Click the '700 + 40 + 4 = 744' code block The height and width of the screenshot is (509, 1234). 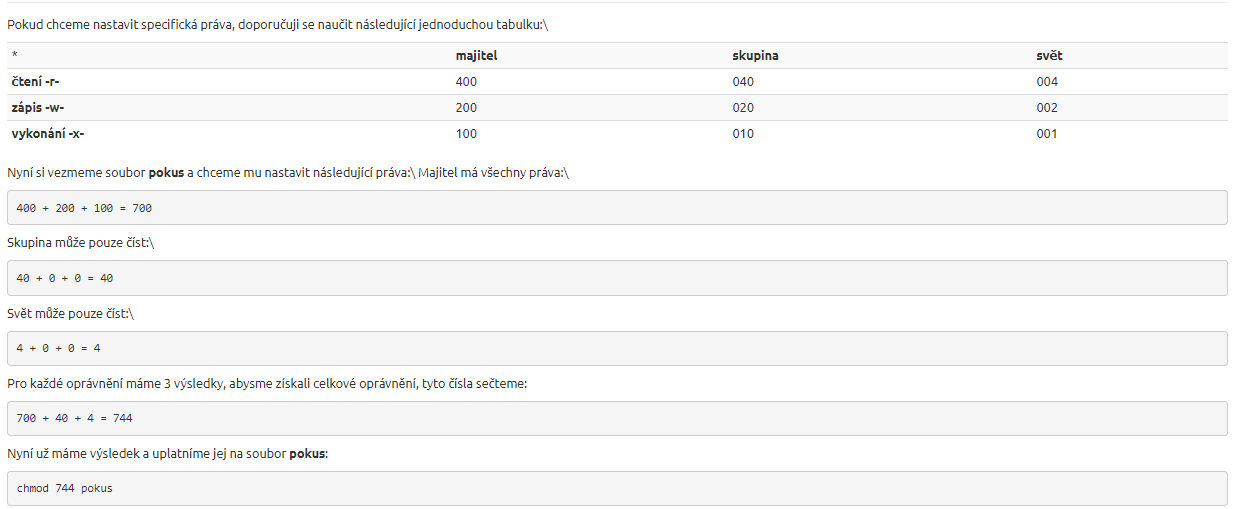pyautogui.click(x=616, y=418)
